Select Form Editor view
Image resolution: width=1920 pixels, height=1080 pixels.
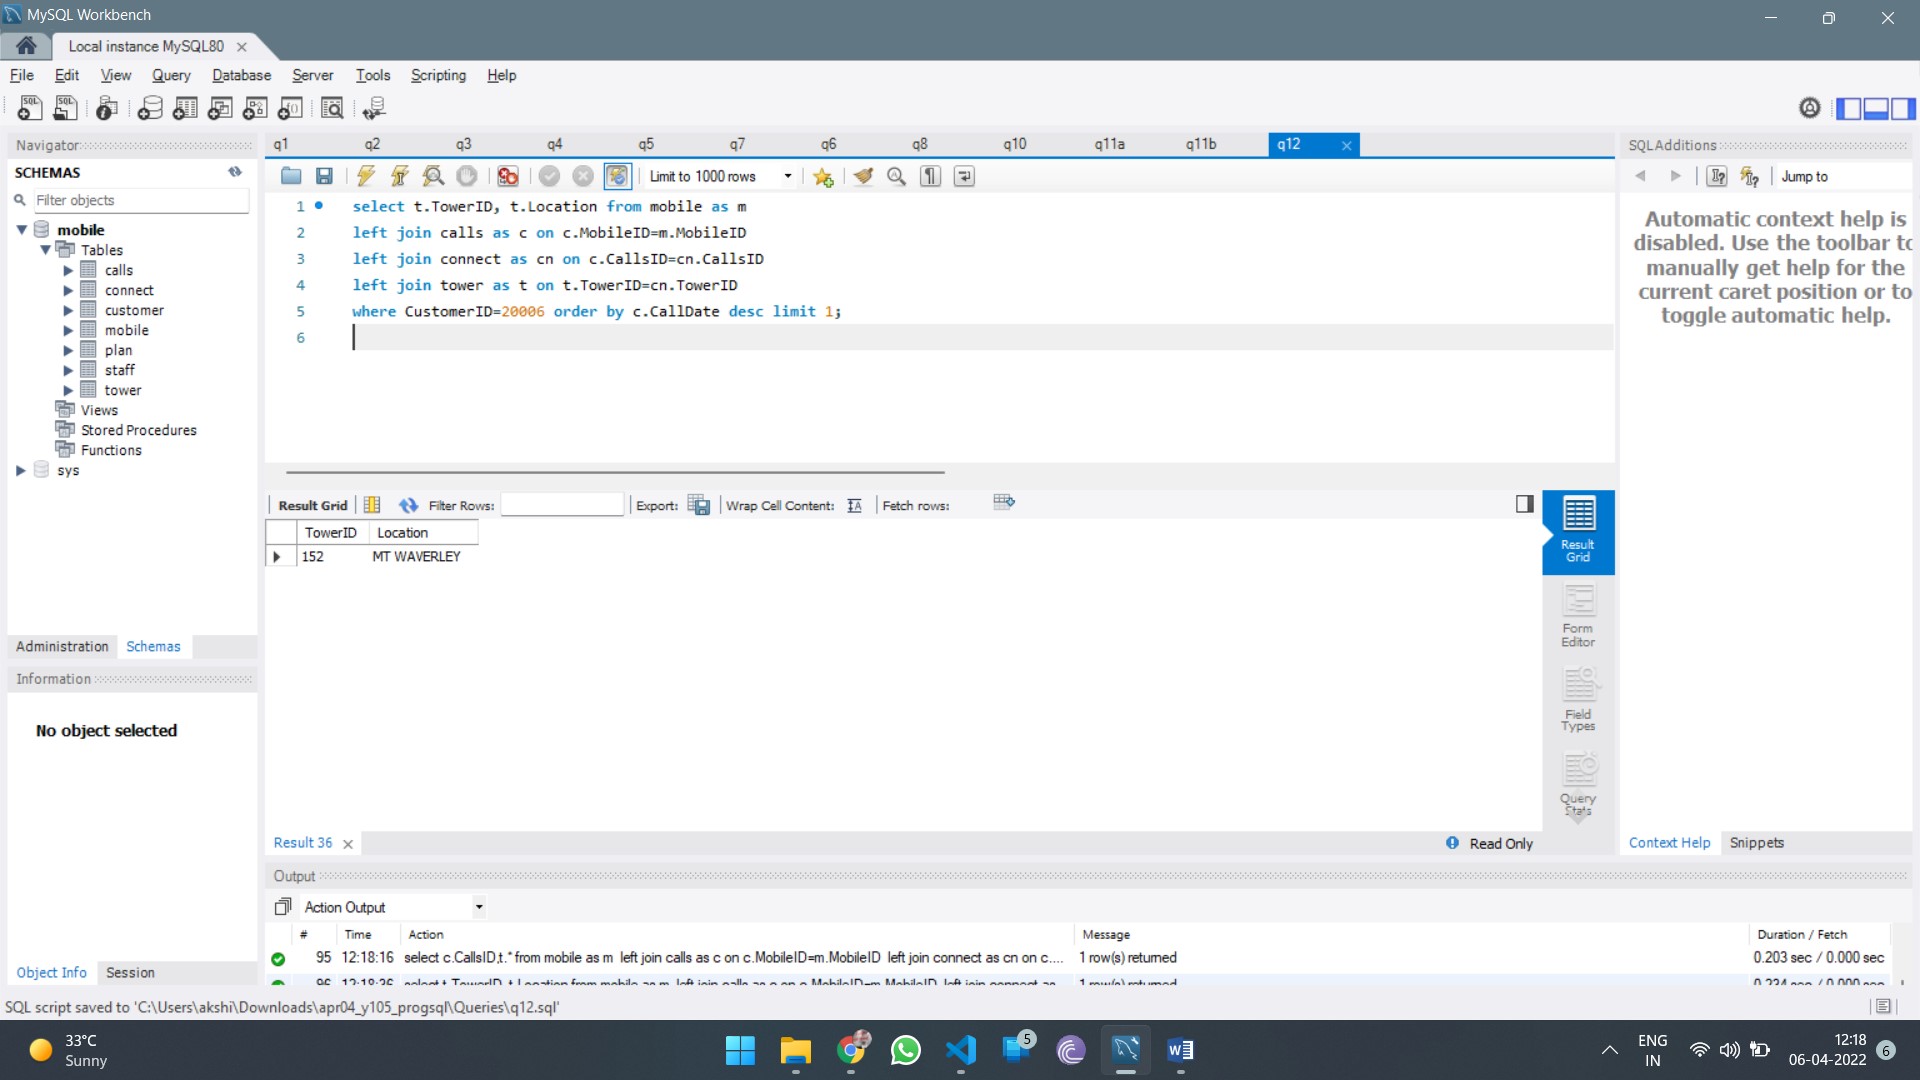(x=1578, y=616)
